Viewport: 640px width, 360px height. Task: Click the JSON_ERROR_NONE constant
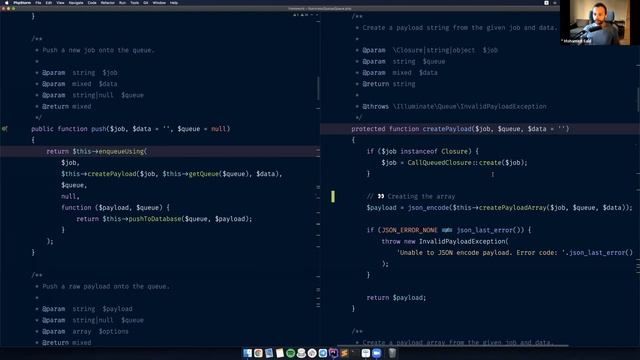click(x=409, y=230)
